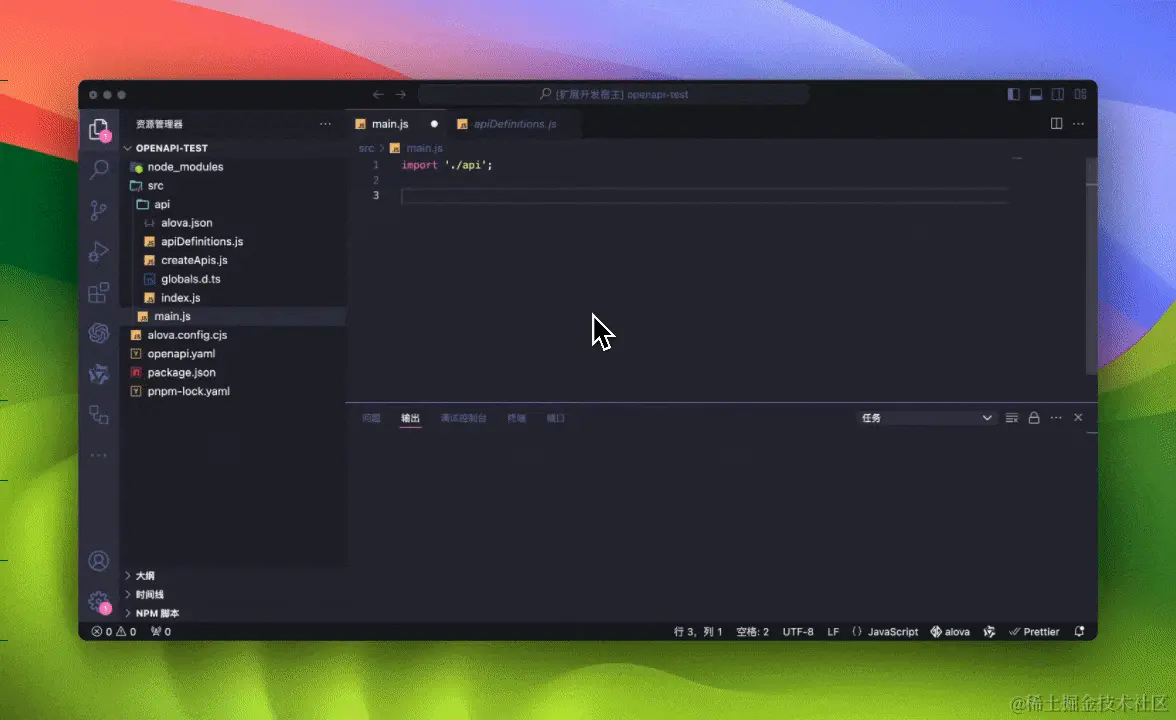Toggle secondary sidebar layout button
The image size is (1176, 720).
click(x=1058, y=94)
